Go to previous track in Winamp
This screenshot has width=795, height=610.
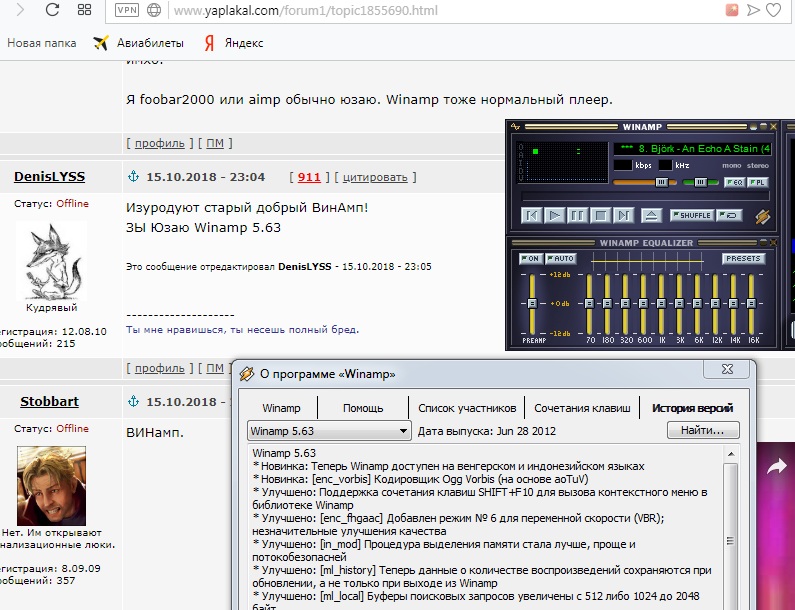pos(533,215)
